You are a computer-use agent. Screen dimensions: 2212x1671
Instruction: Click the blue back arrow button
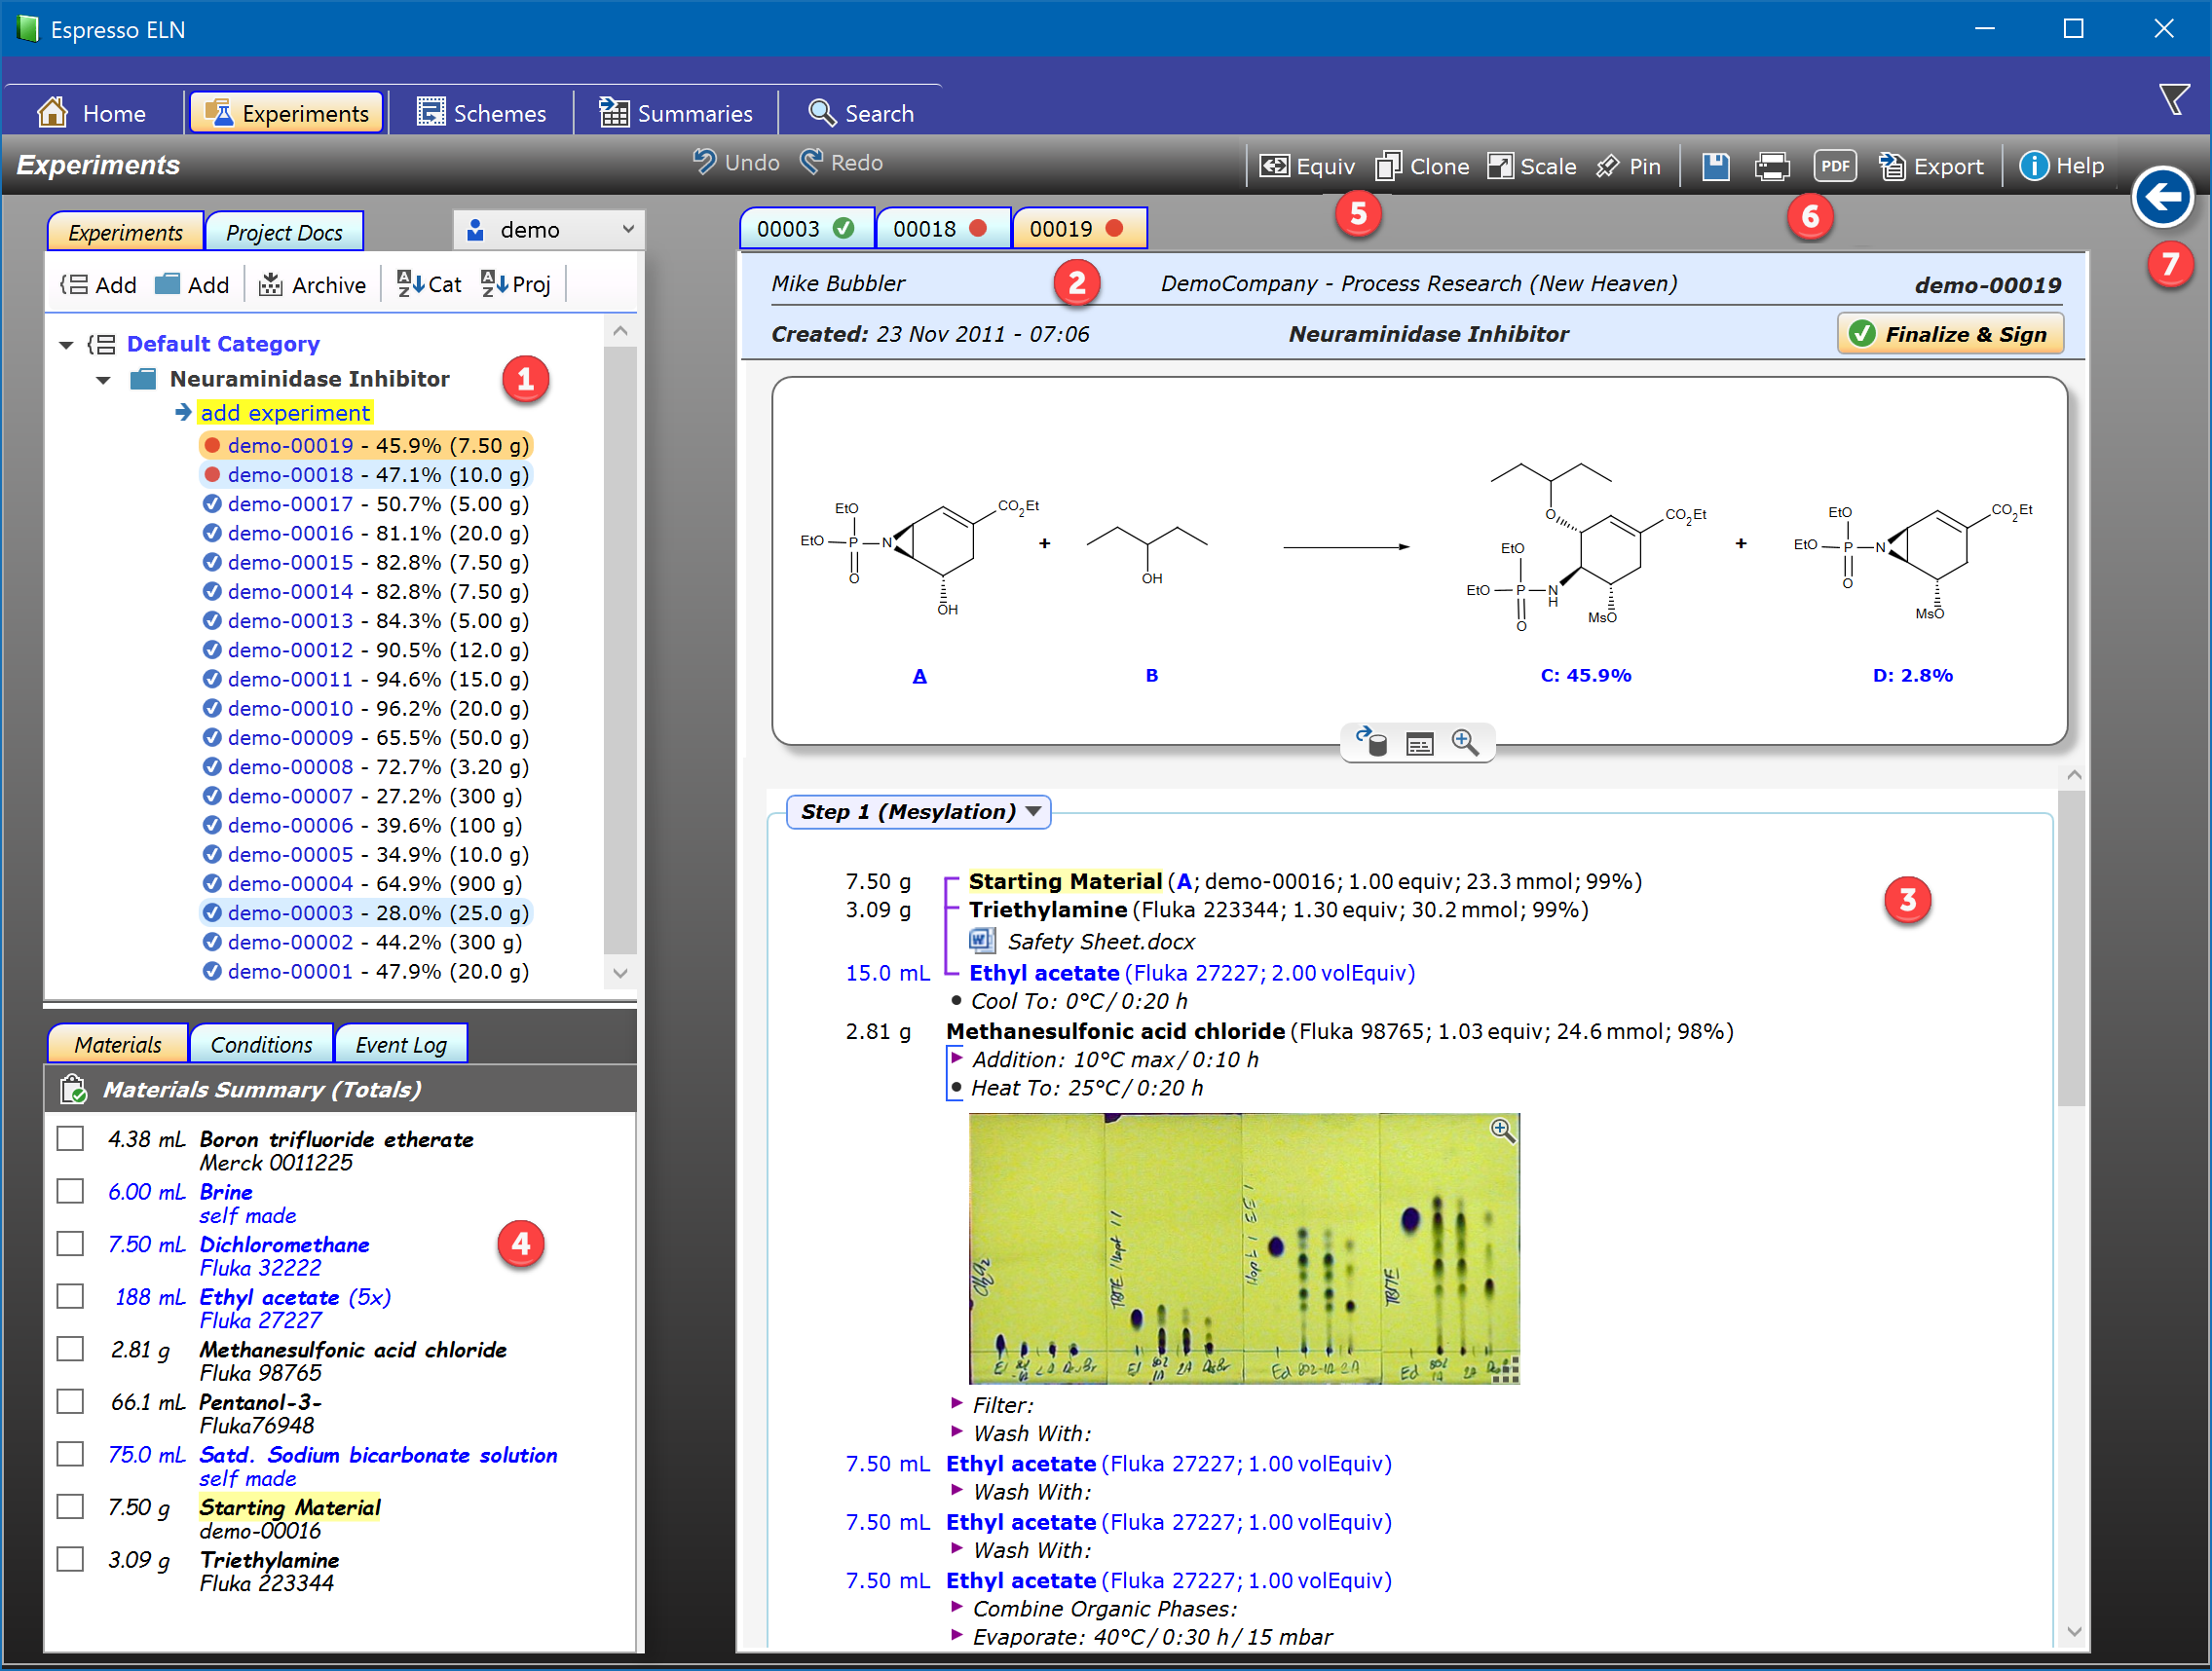click(2162, 197)
